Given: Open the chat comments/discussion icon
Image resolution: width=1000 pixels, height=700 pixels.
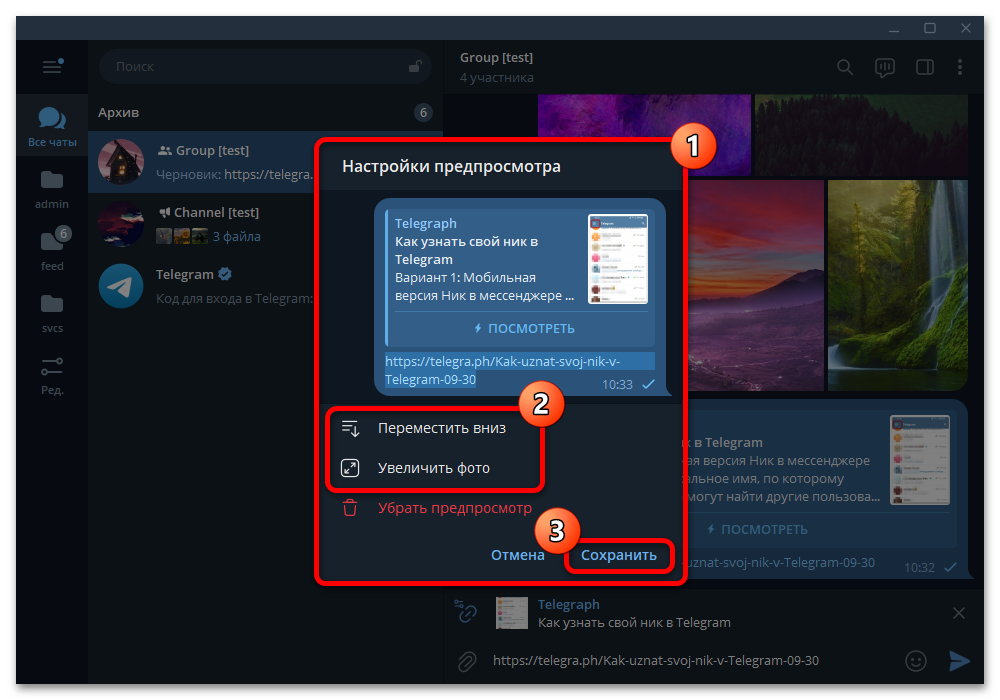Looking at the screenshot, I should point(885,67).
